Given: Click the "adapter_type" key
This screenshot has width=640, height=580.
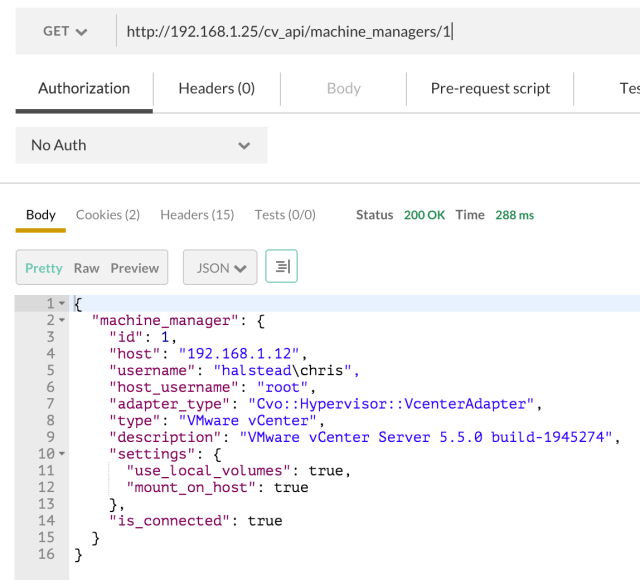Looking at the screenshot, I should 169,404.
